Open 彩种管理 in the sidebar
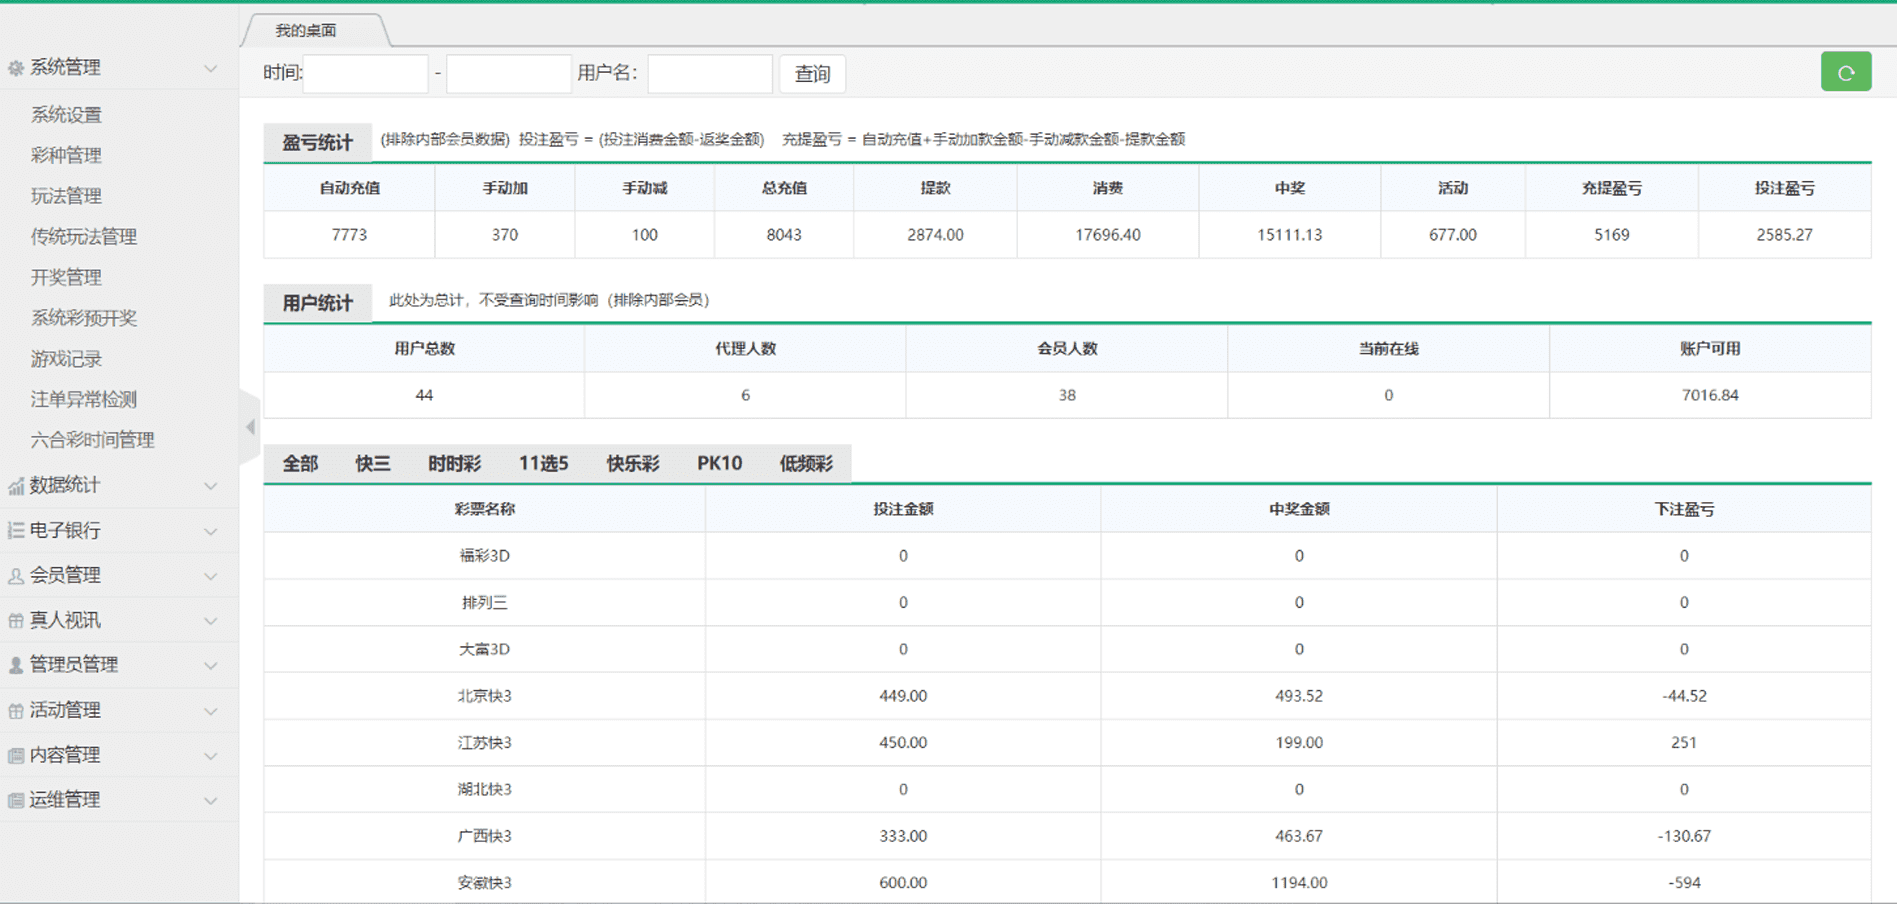 (66, 155)
